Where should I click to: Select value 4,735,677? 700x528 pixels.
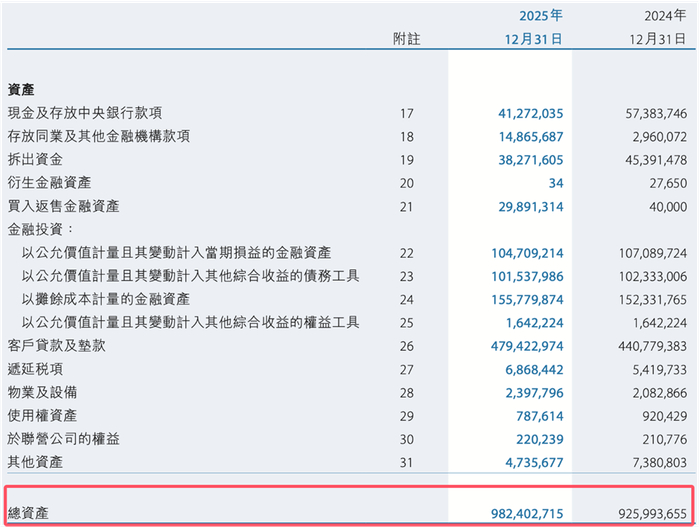[534, 462]
